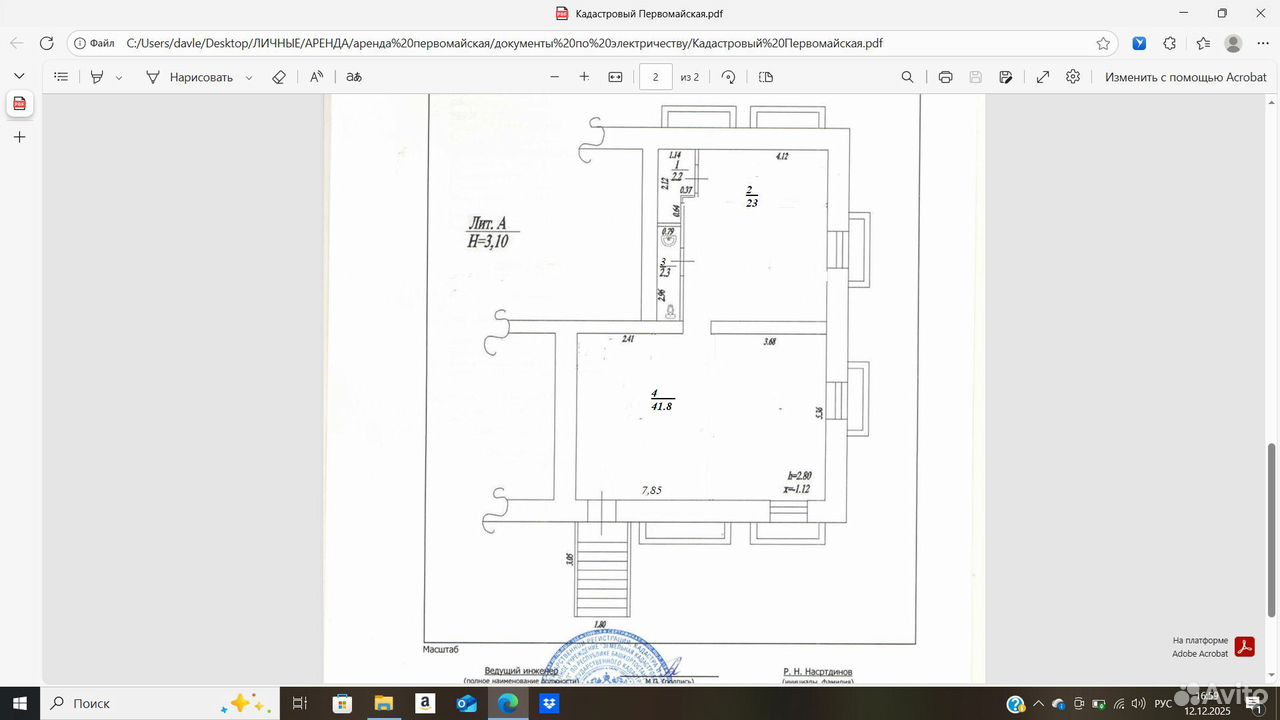Viewport: 1280px width, 720px height.
Task: Expand the Нарисовать pen options dropdown
Action: coord(249,77)
